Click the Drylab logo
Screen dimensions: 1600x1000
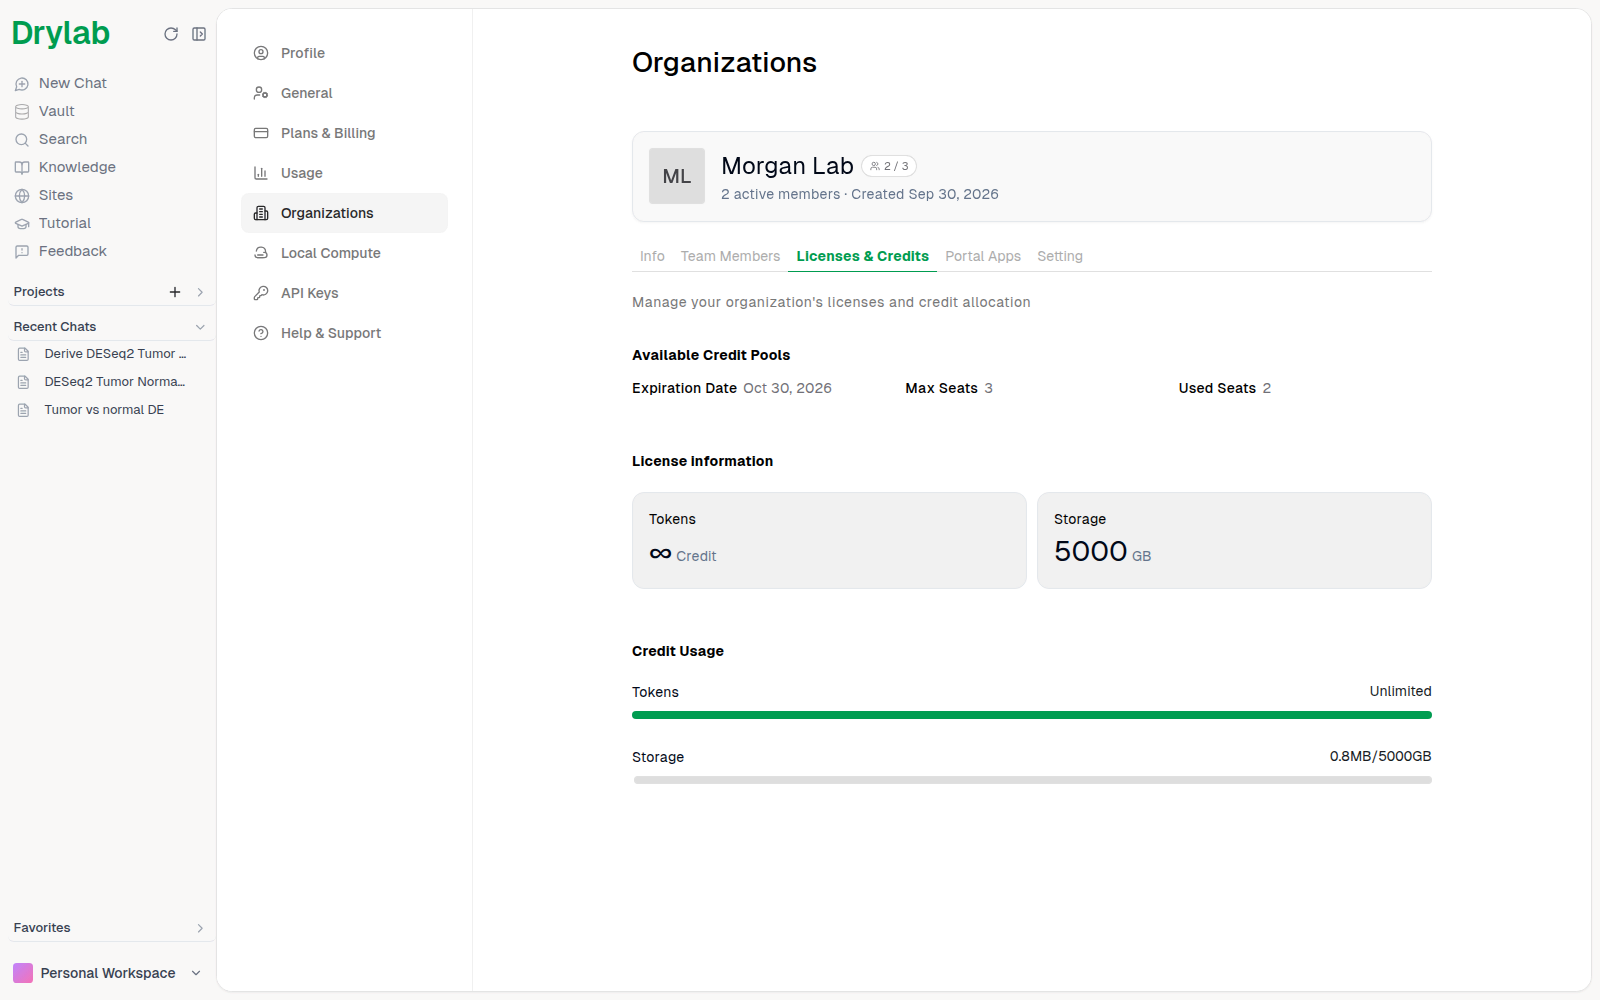click(61, 33)
